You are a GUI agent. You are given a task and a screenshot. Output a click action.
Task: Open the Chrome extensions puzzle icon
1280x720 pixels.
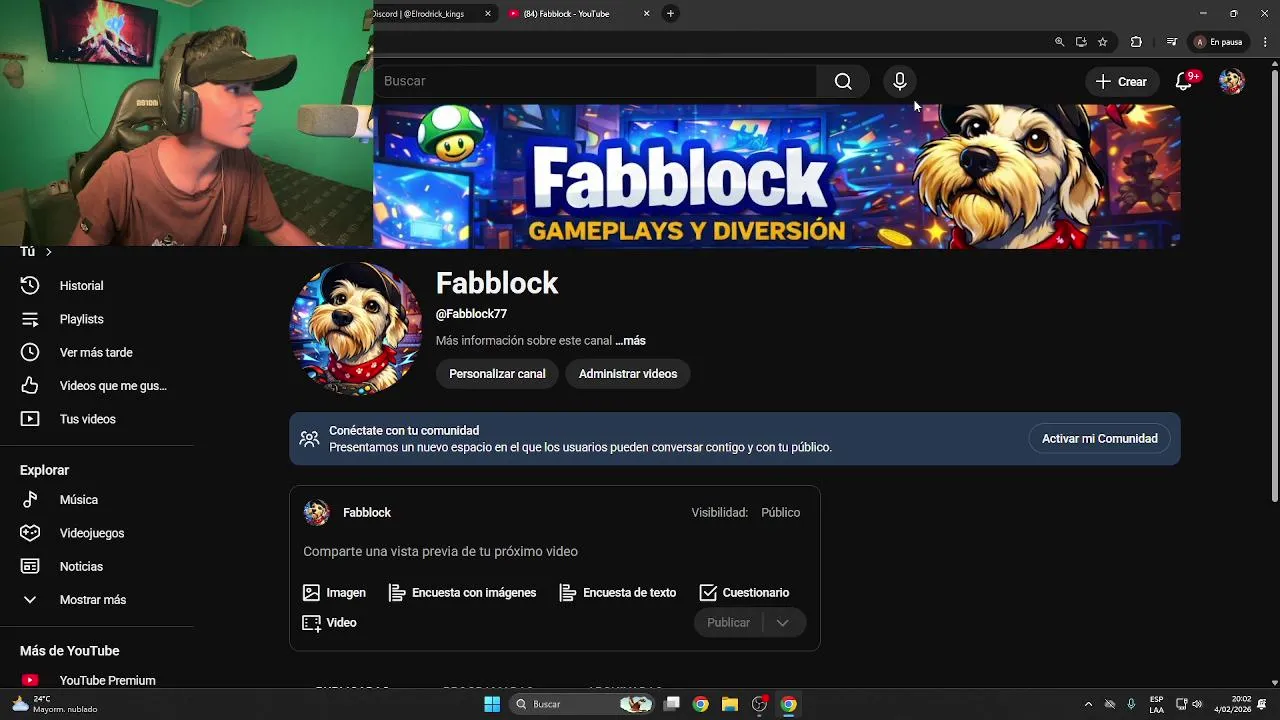click(1136, 42)
